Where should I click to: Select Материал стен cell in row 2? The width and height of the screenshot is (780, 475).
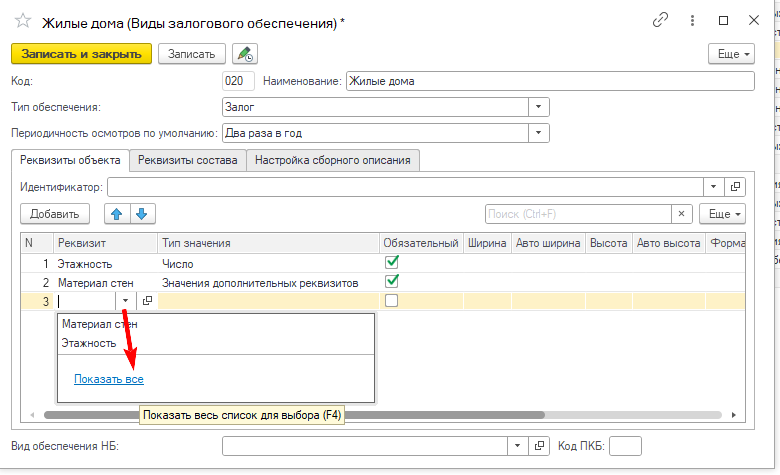pos(105,283)
